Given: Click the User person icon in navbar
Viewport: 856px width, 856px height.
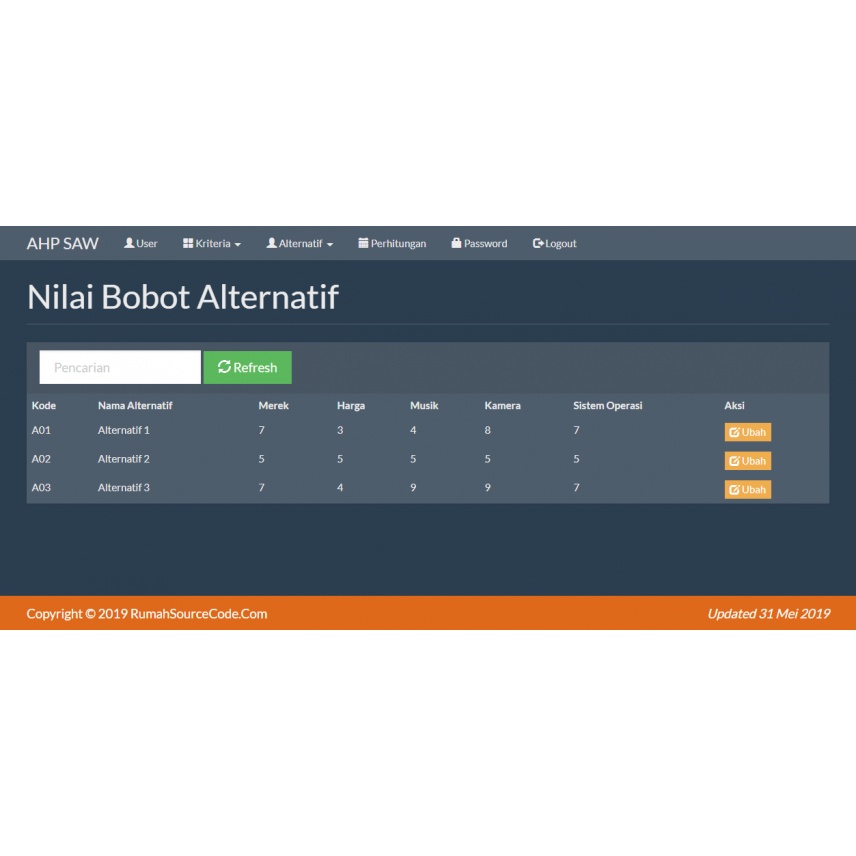Looking at the screenshot, I should (x=129, y=243).
